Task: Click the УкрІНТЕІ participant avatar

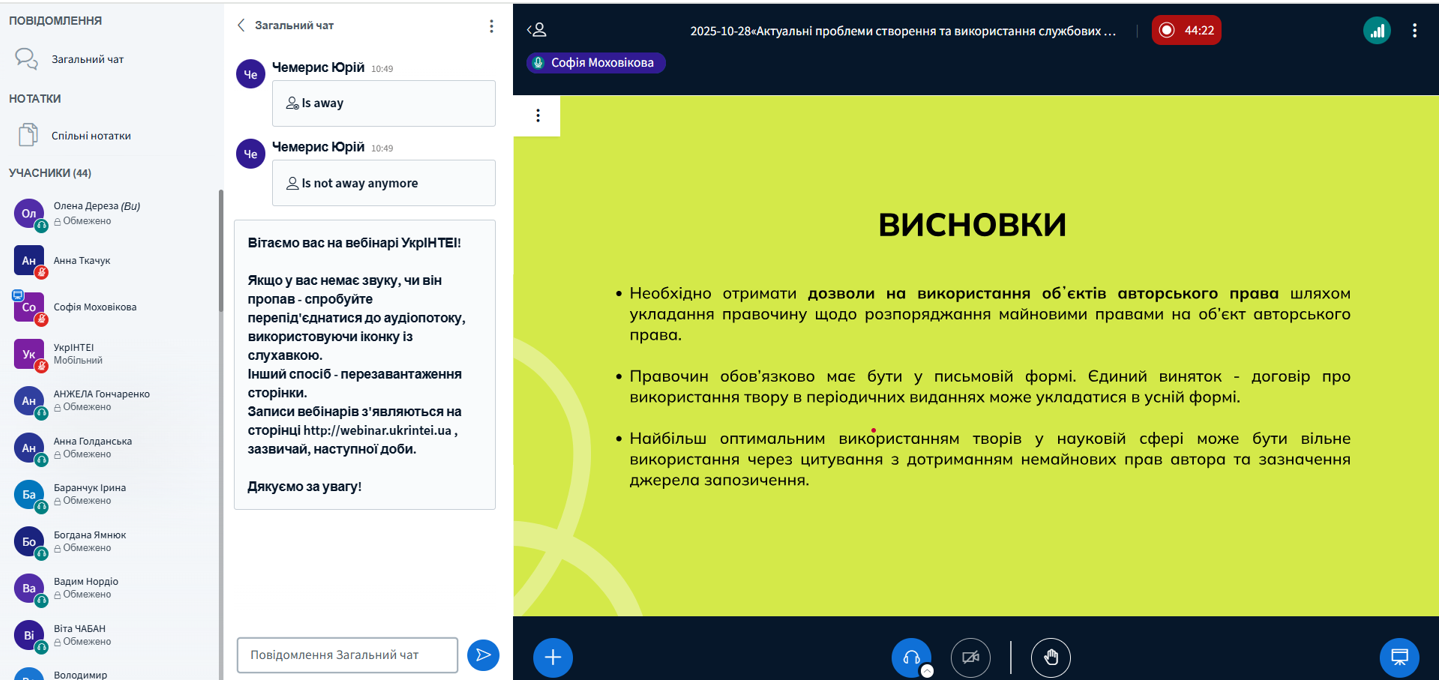Action: [x=29, y=354]
